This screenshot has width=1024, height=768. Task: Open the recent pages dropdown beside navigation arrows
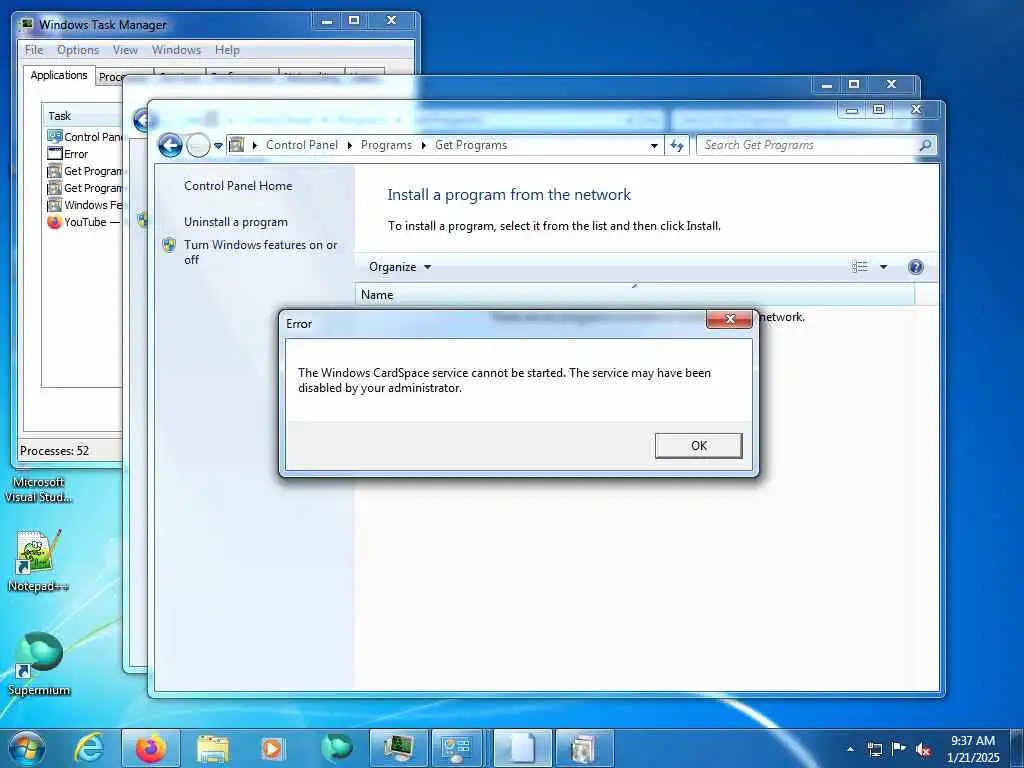(218, 146)
